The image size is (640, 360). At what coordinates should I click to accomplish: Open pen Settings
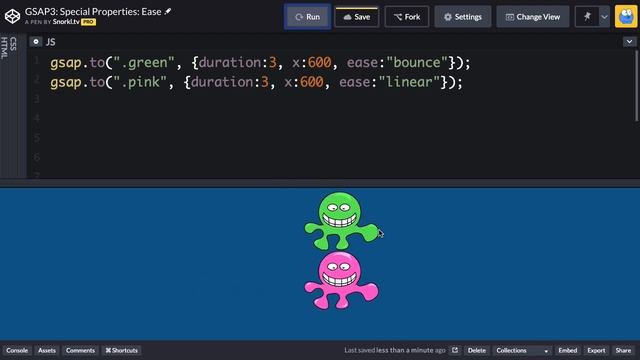click(x=463, y=17)
